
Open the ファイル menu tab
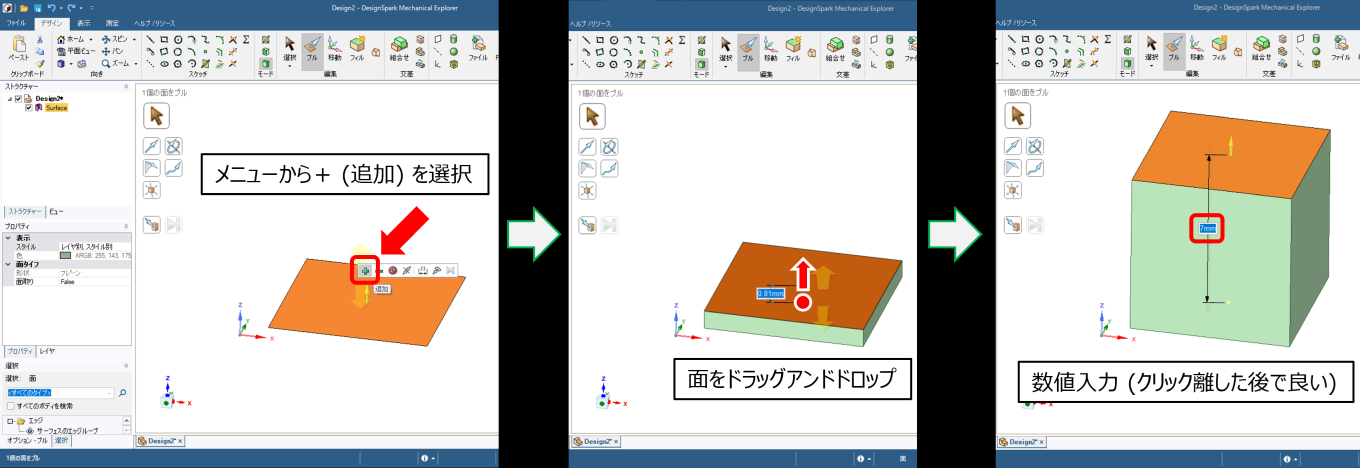point(17,21)
